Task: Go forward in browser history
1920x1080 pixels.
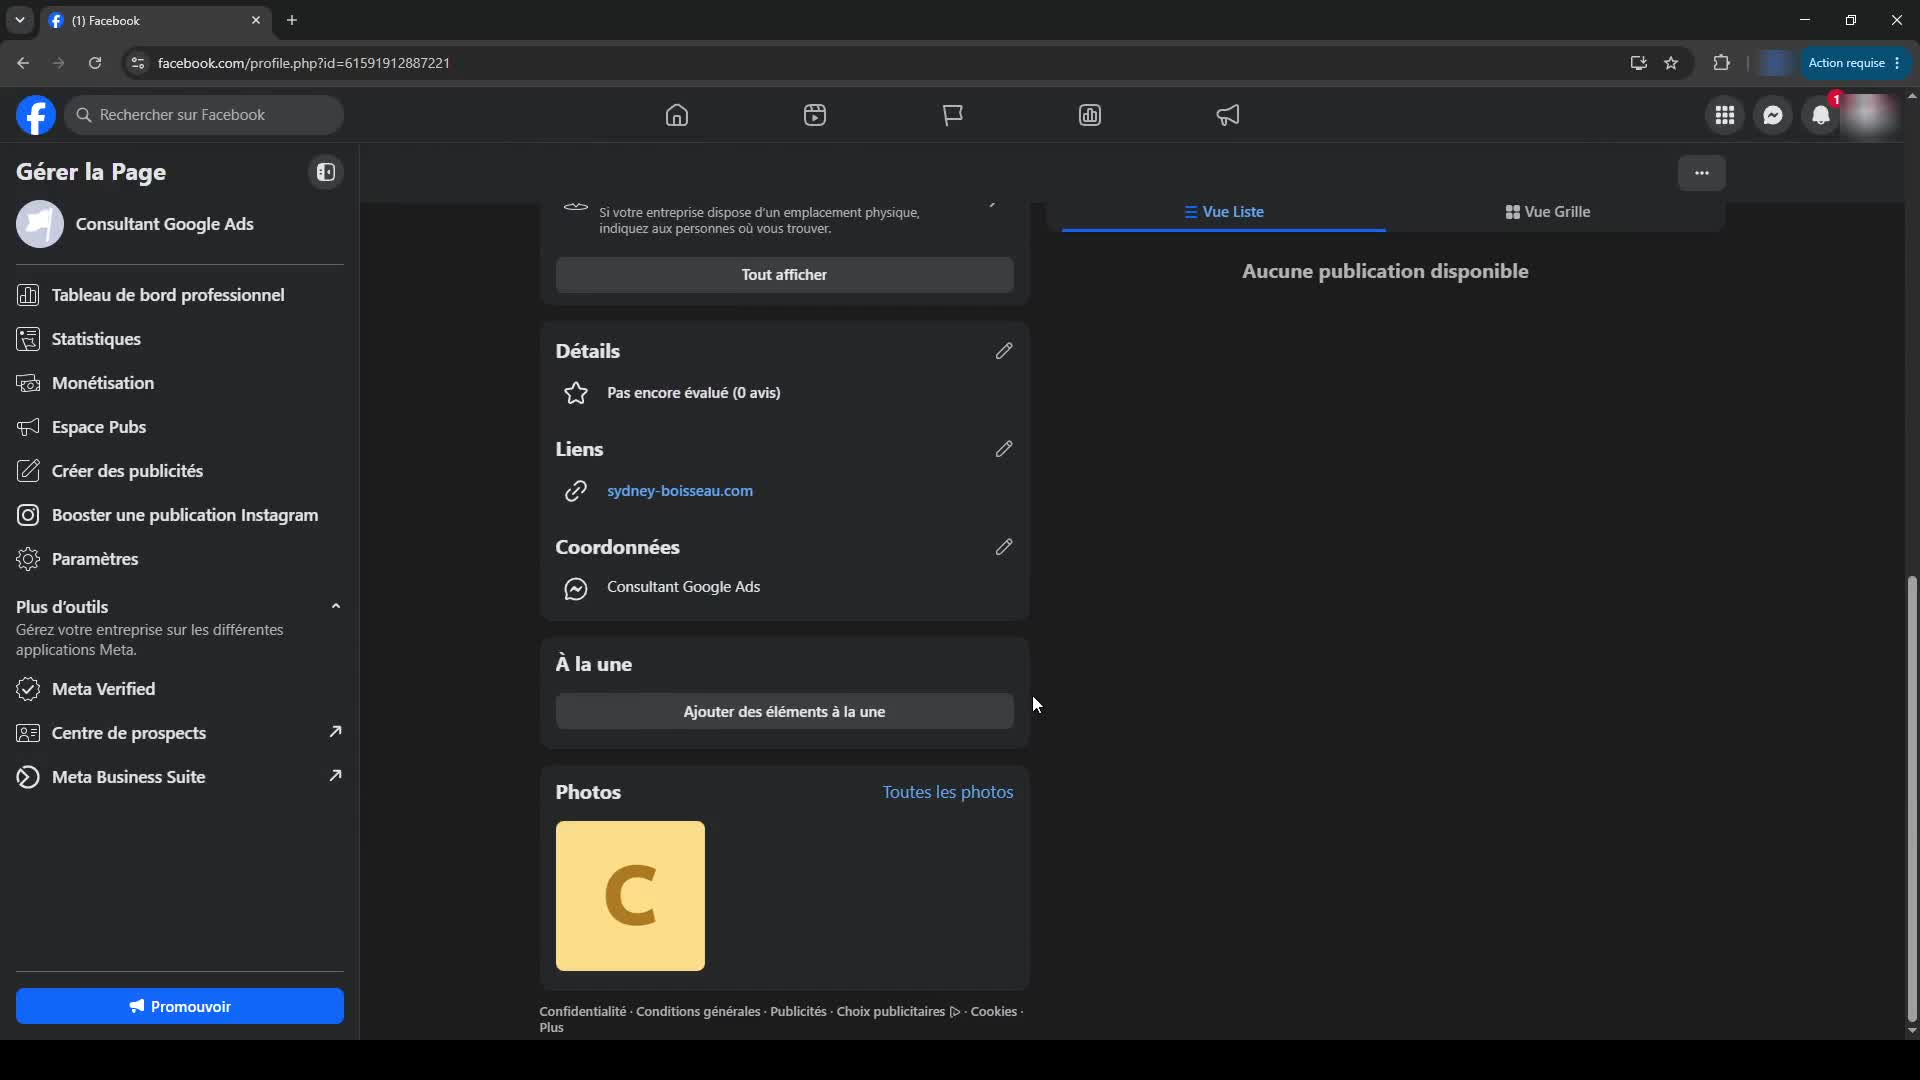Action: pyautogui.click(x=59, y=63)
